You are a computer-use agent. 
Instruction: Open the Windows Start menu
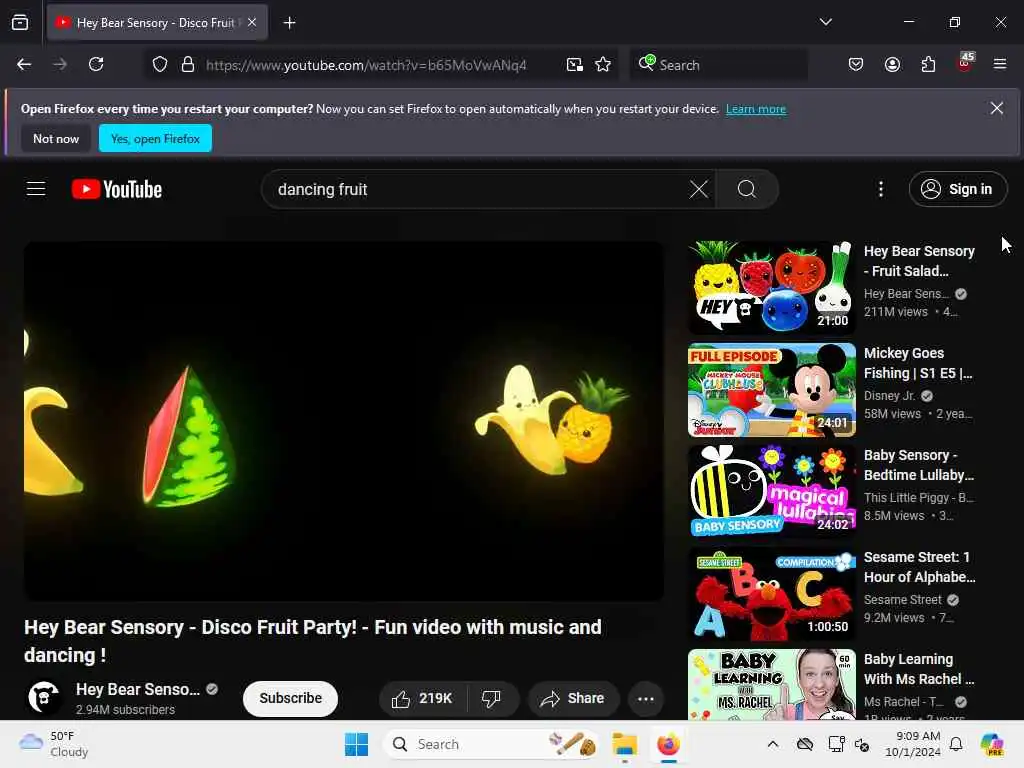click(357, 744)
